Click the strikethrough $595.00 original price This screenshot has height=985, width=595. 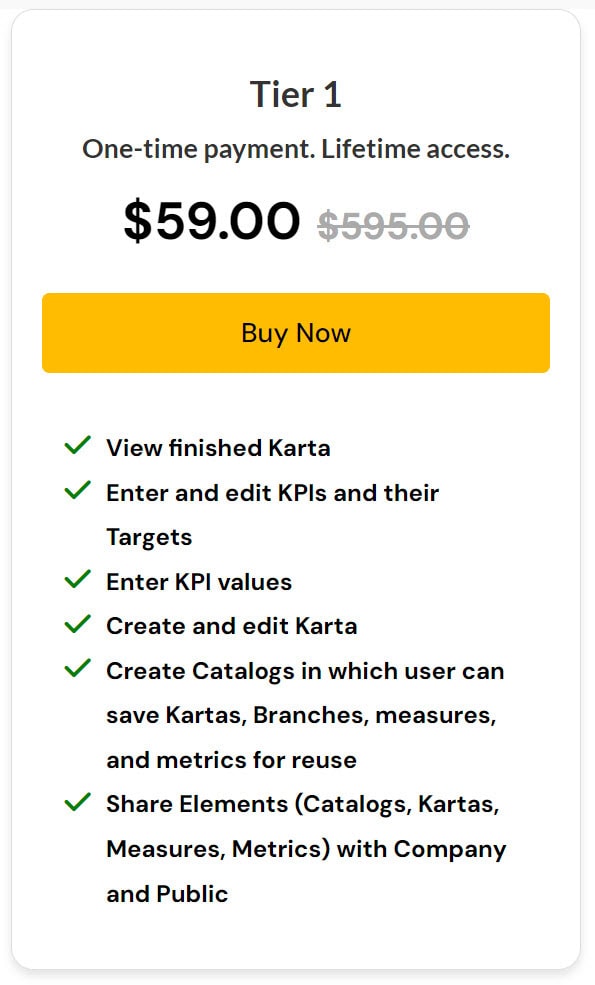tap(394, 226)
